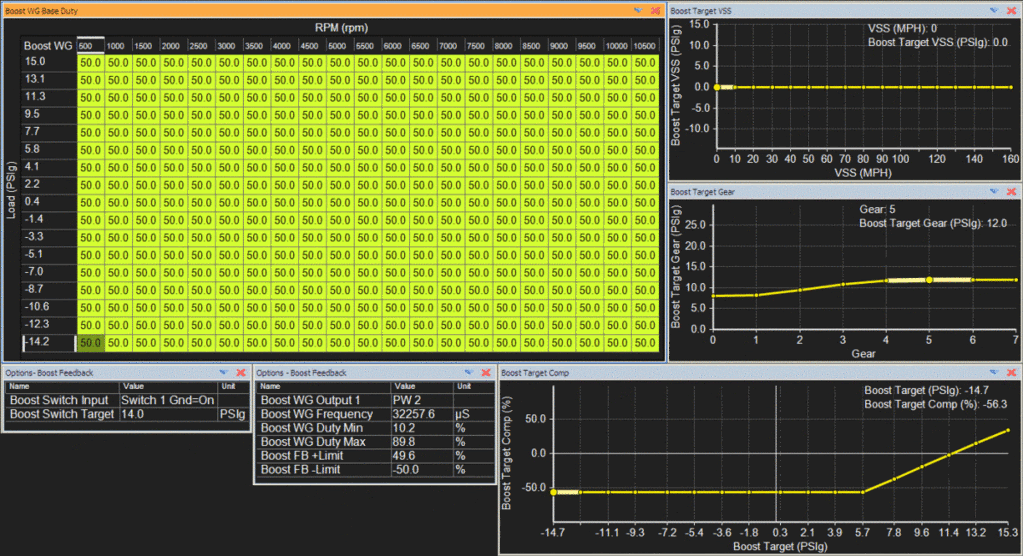Close the Options panel containing Boost WG Frequency

coord(485,372)
